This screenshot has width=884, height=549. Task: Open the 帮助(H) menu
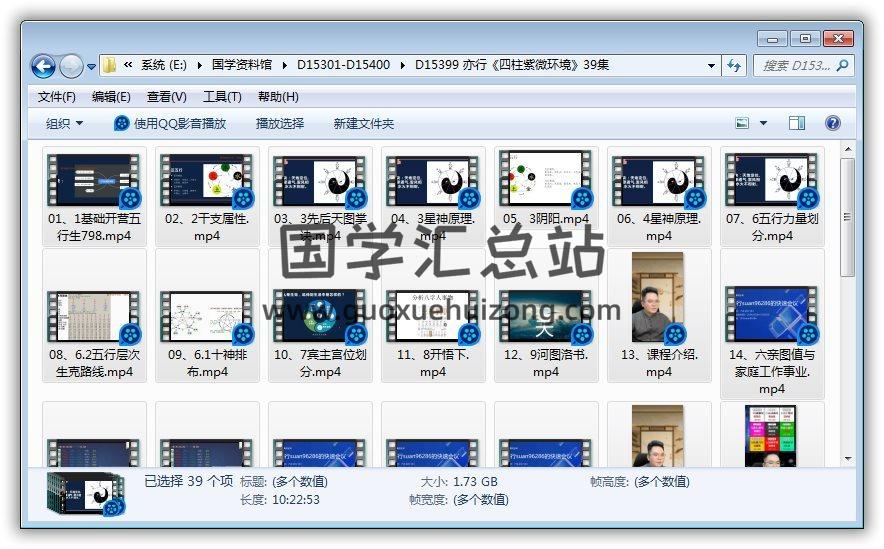pos(278,97)
